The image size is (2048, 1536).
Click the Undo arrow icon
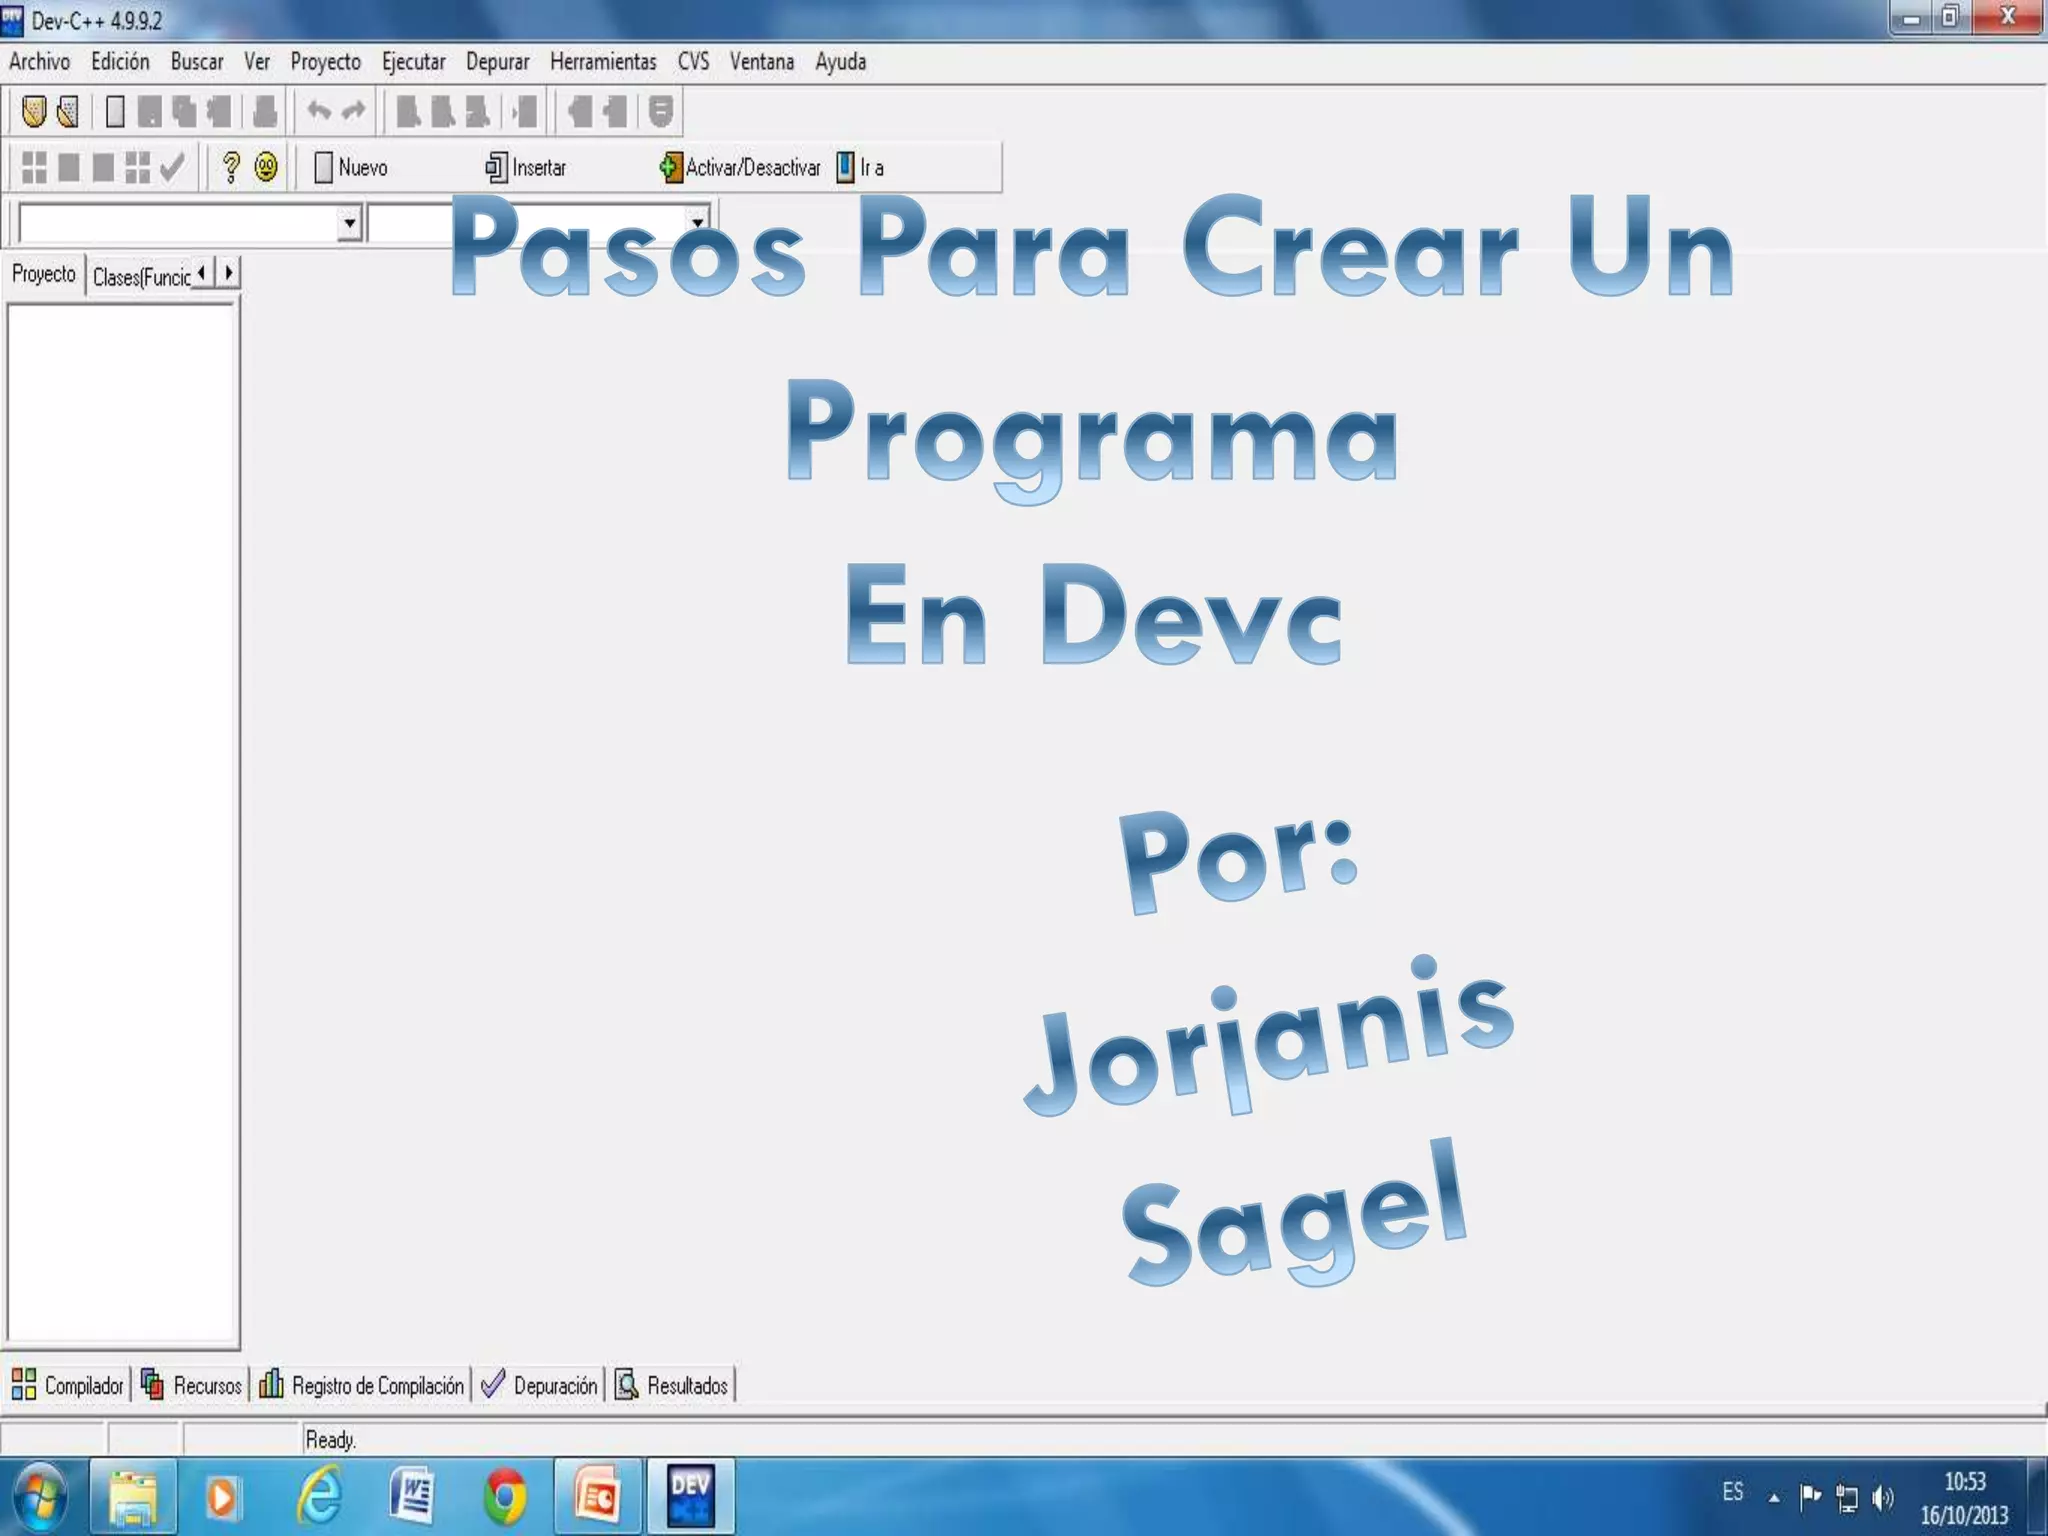[319, 111]
